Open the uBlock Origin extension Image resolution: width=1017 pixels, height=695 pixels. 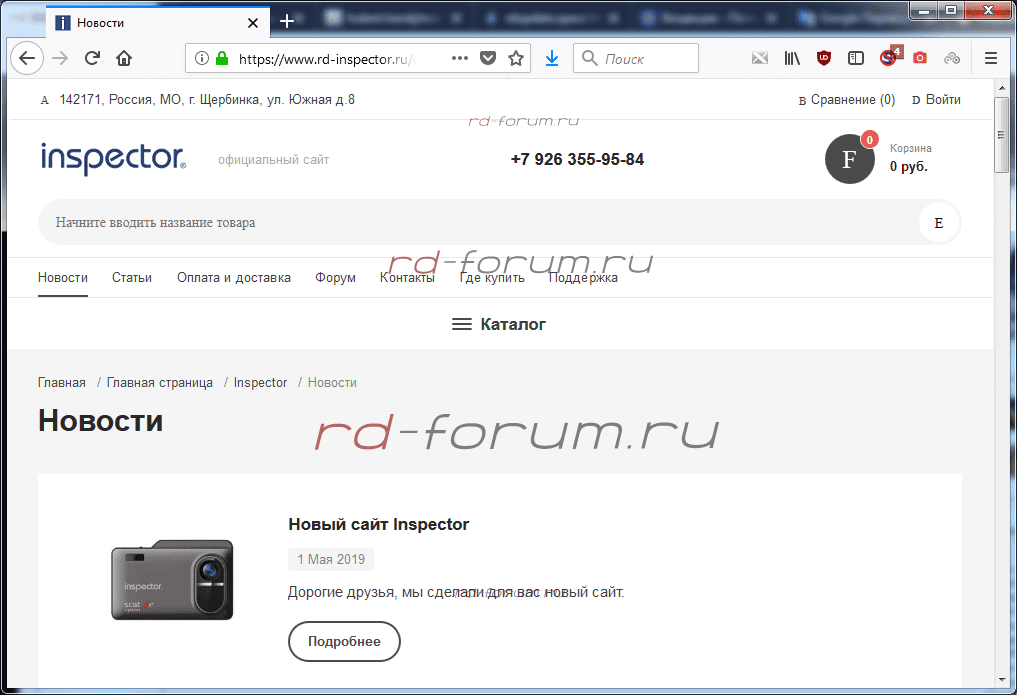pyautogui.click(x=824, y=58)
